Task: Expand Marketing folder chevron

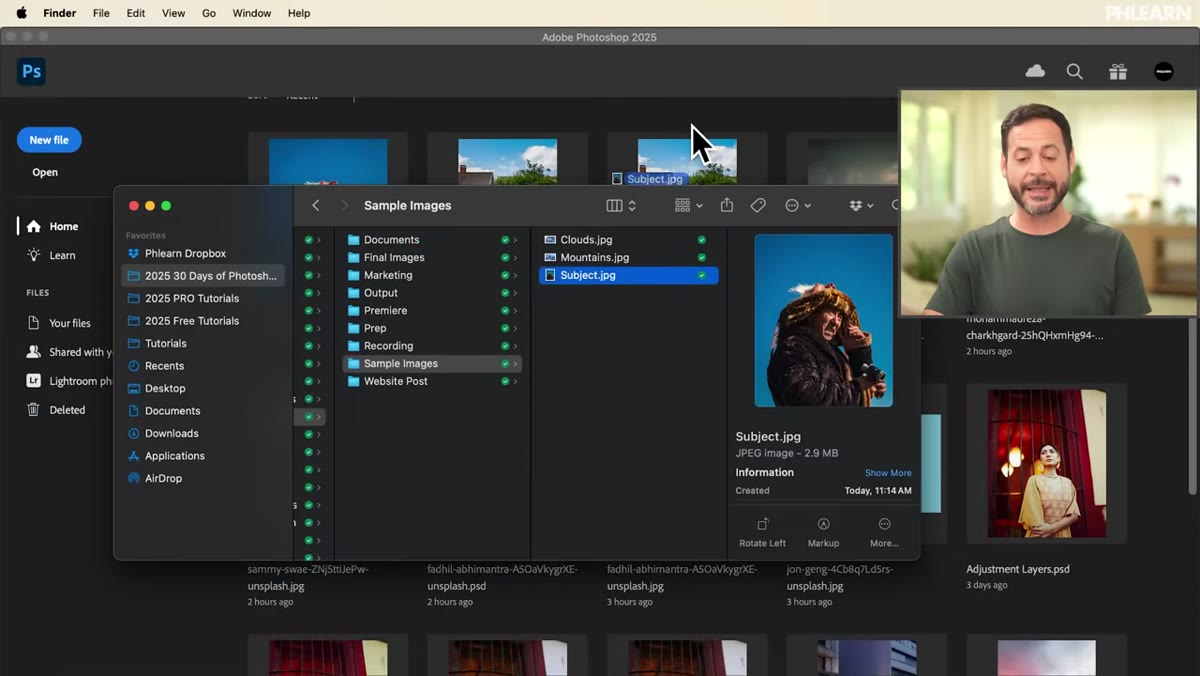Action: click(x=516, y=275)
